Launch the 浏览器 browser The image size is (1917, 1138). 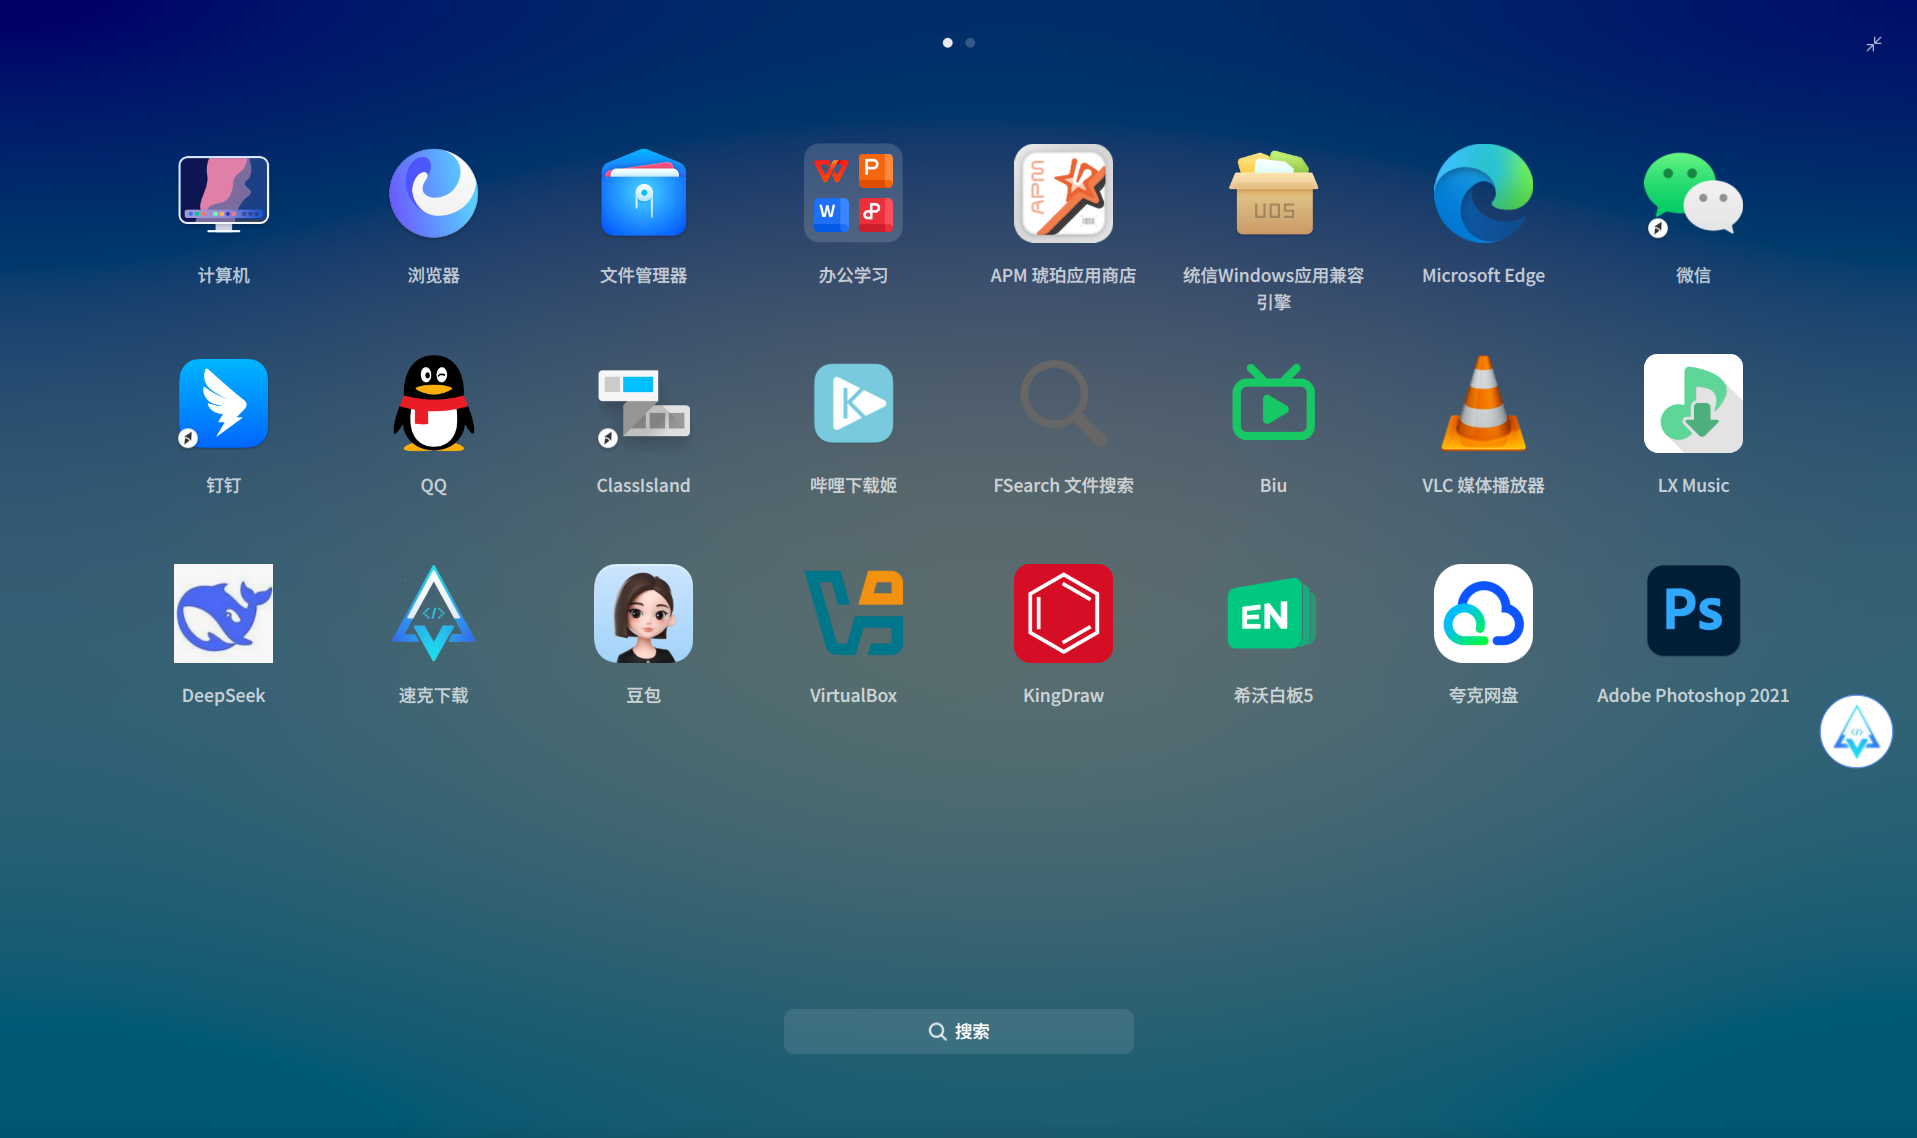[x=433, y=193]
